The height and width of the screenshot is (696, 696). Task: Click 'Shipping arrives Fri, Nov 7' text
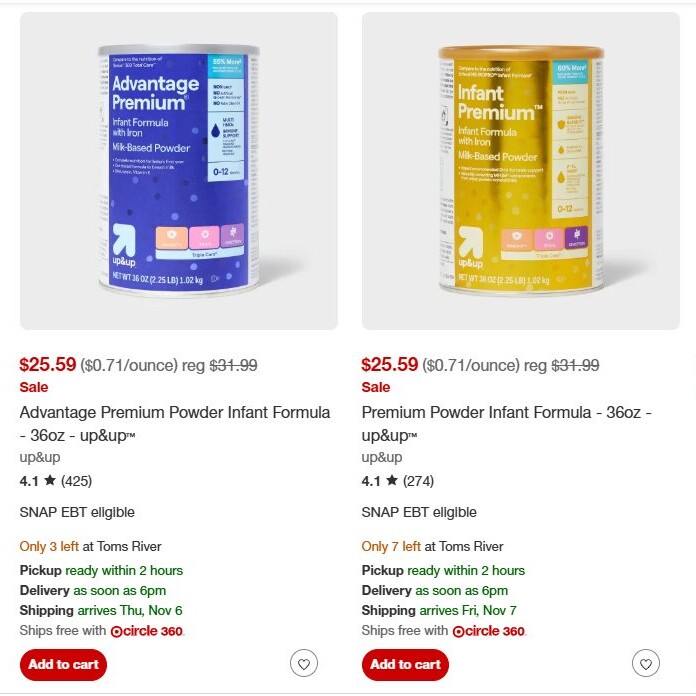[x=439, y=610]
